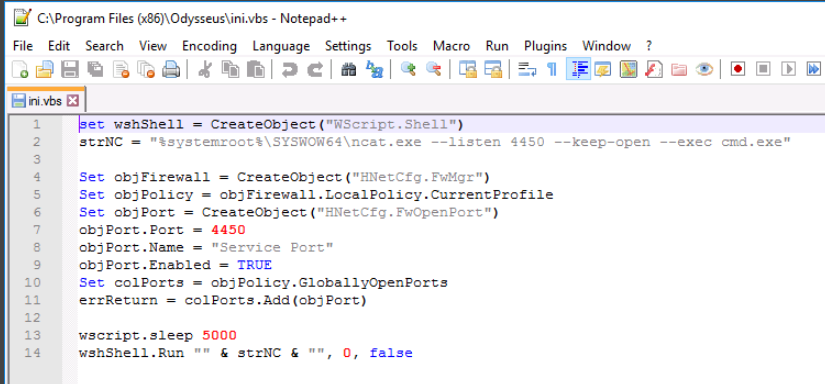Toggle the Document Map panel icon
This screenshot has width=825, height=384.
click(x=628, y=69)
